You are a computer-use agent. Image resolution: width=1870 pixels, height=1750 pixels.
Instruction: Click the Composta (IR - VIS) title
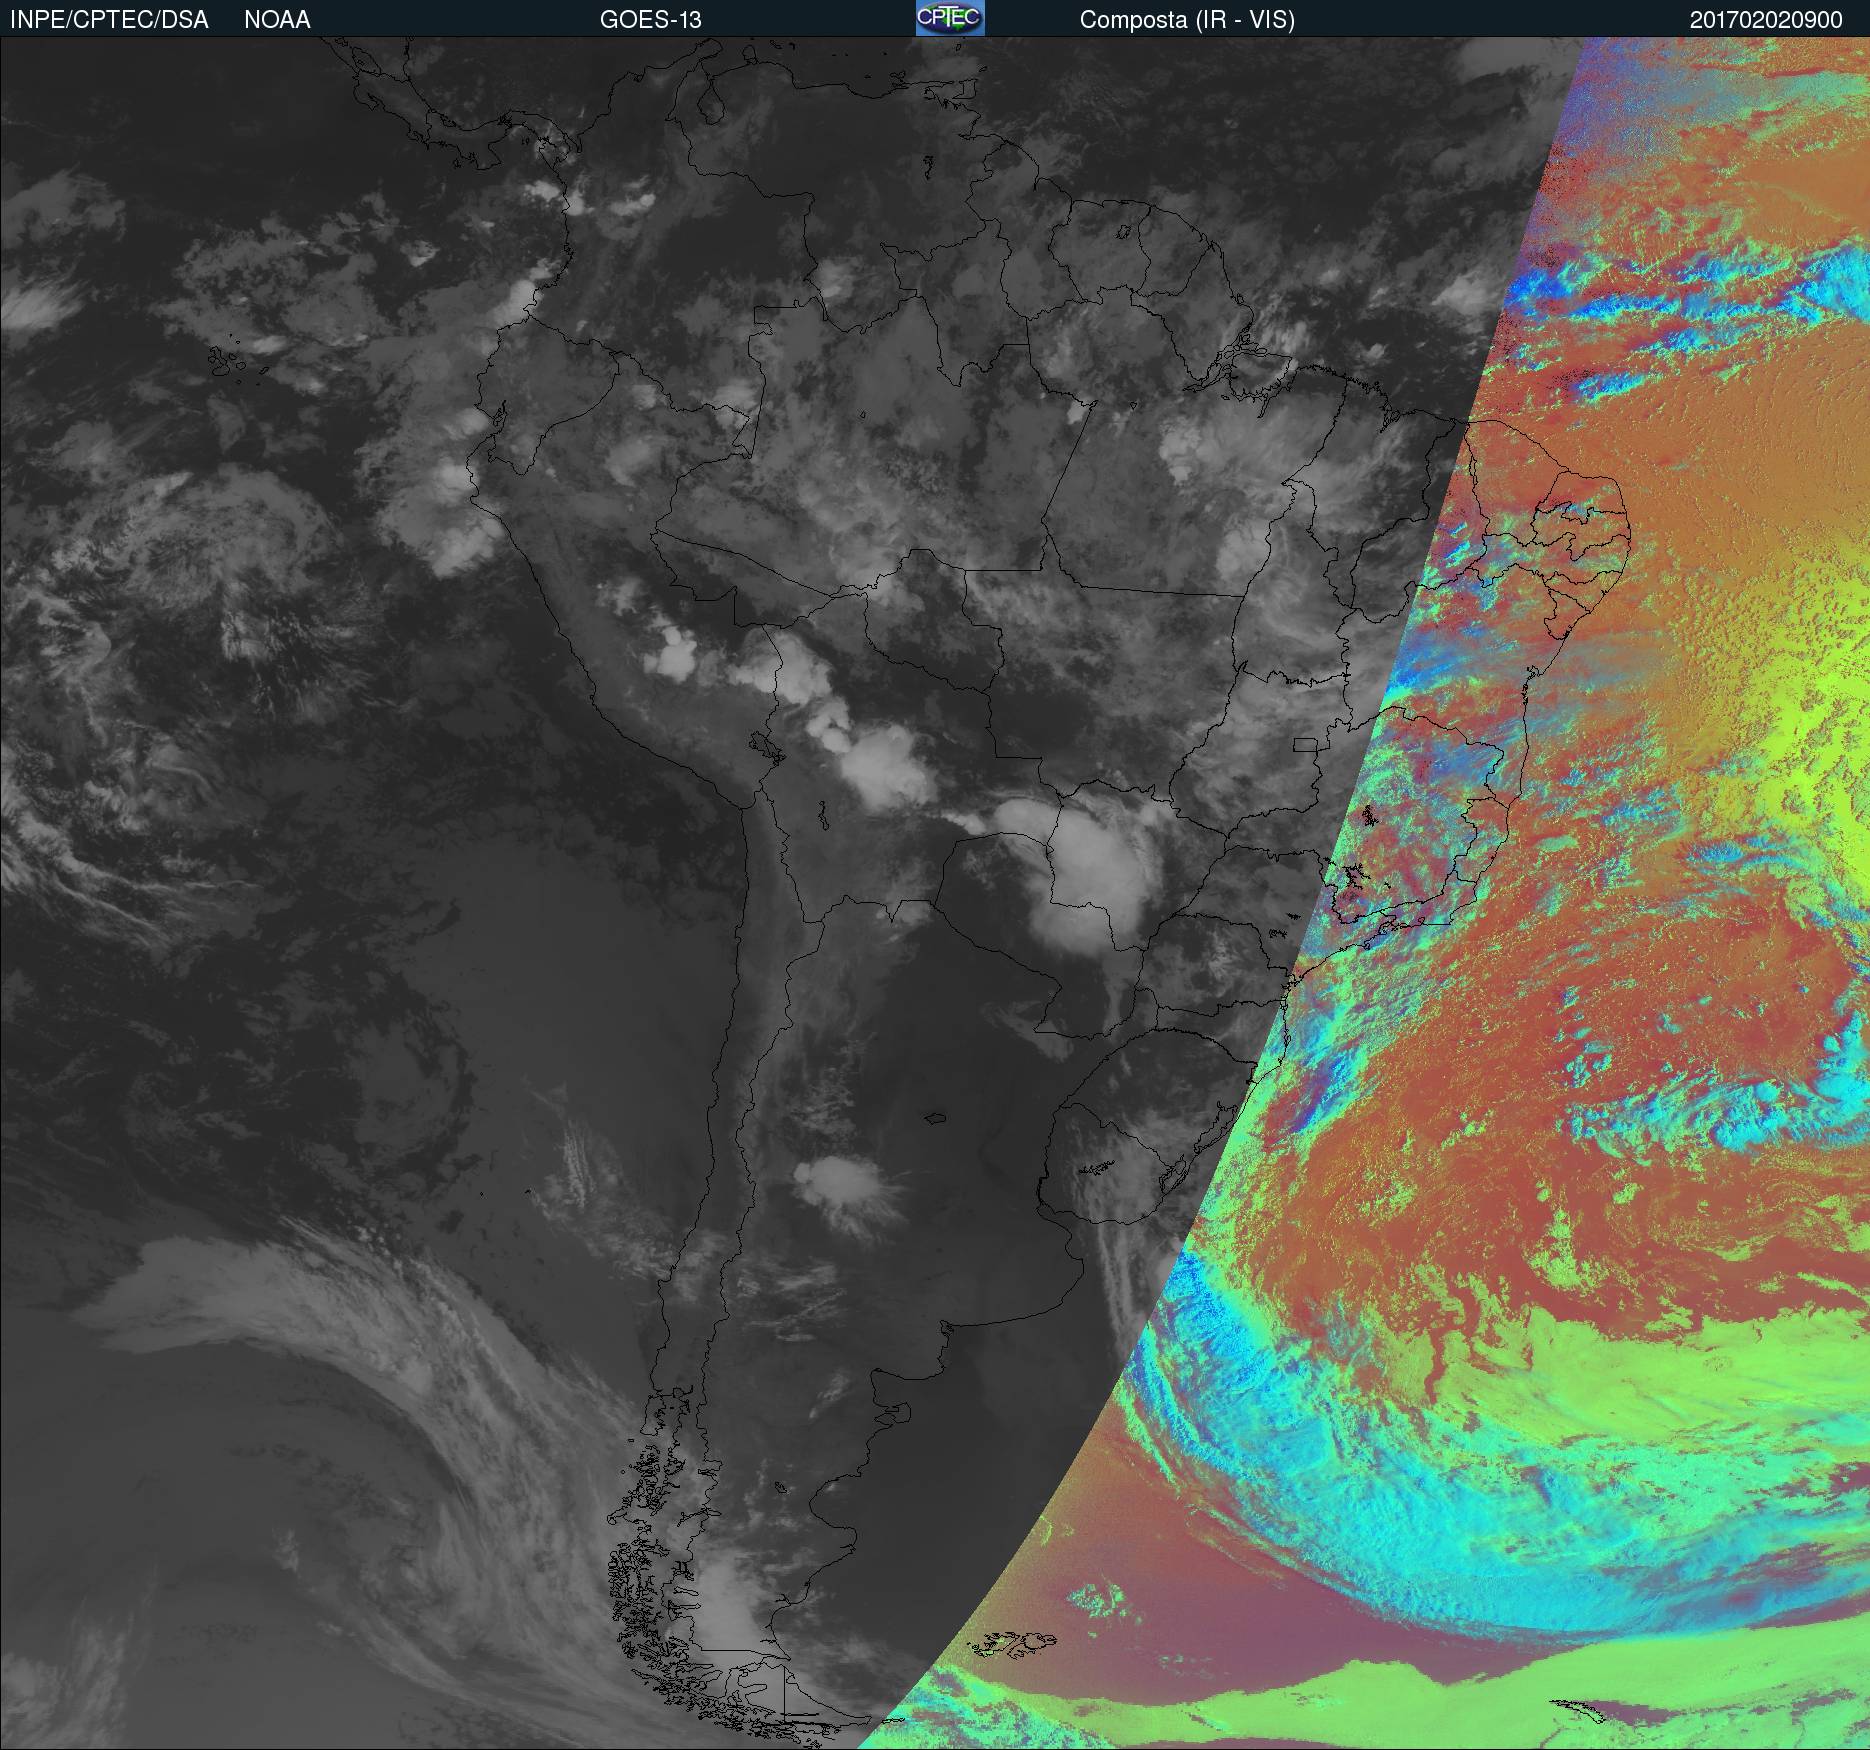1187,20
